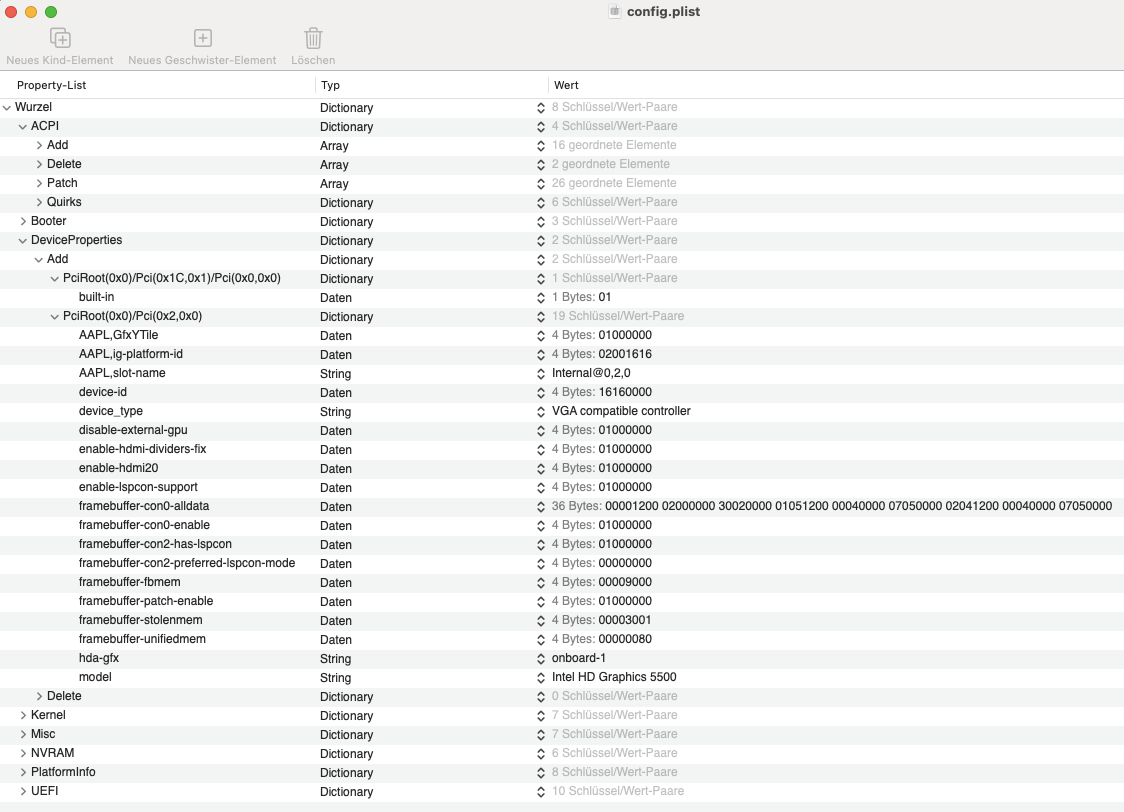The width and height of the screenshot is (1124, 812).
Task: Select the AAPL,GfxYTile key
Action: [x=118, y=335]
